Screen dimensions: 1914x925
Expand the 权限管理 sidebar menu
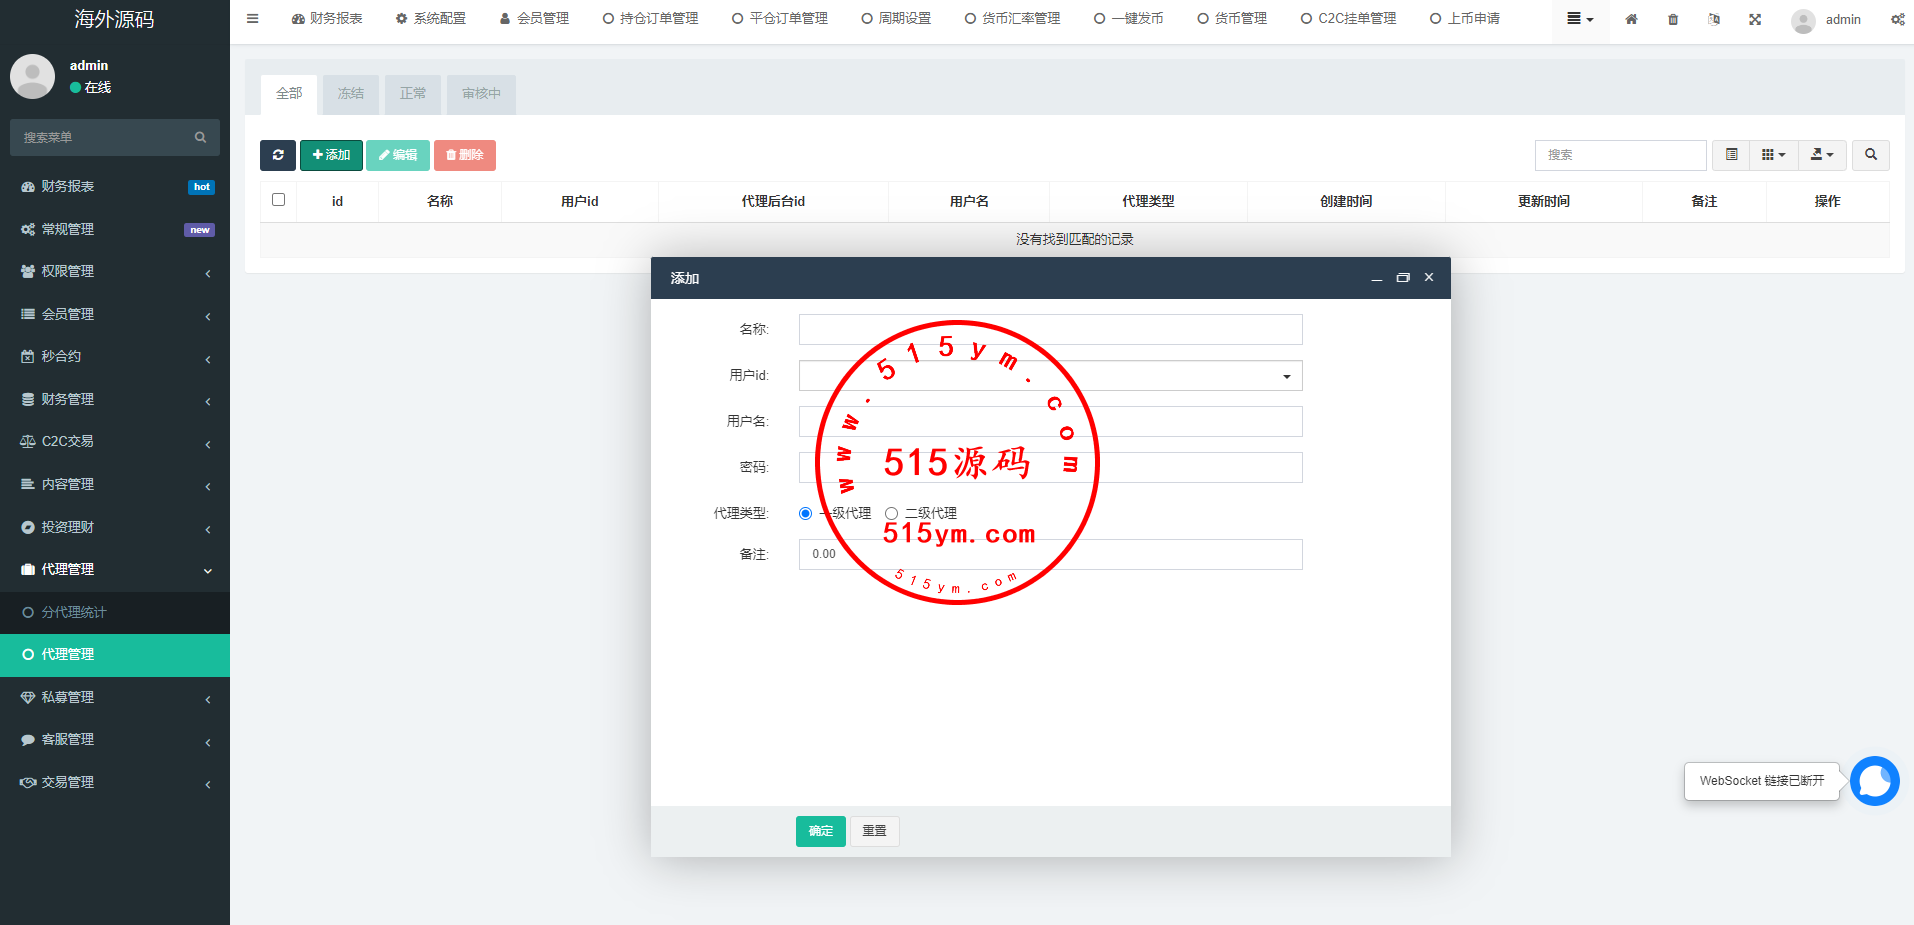click(115, 272)
